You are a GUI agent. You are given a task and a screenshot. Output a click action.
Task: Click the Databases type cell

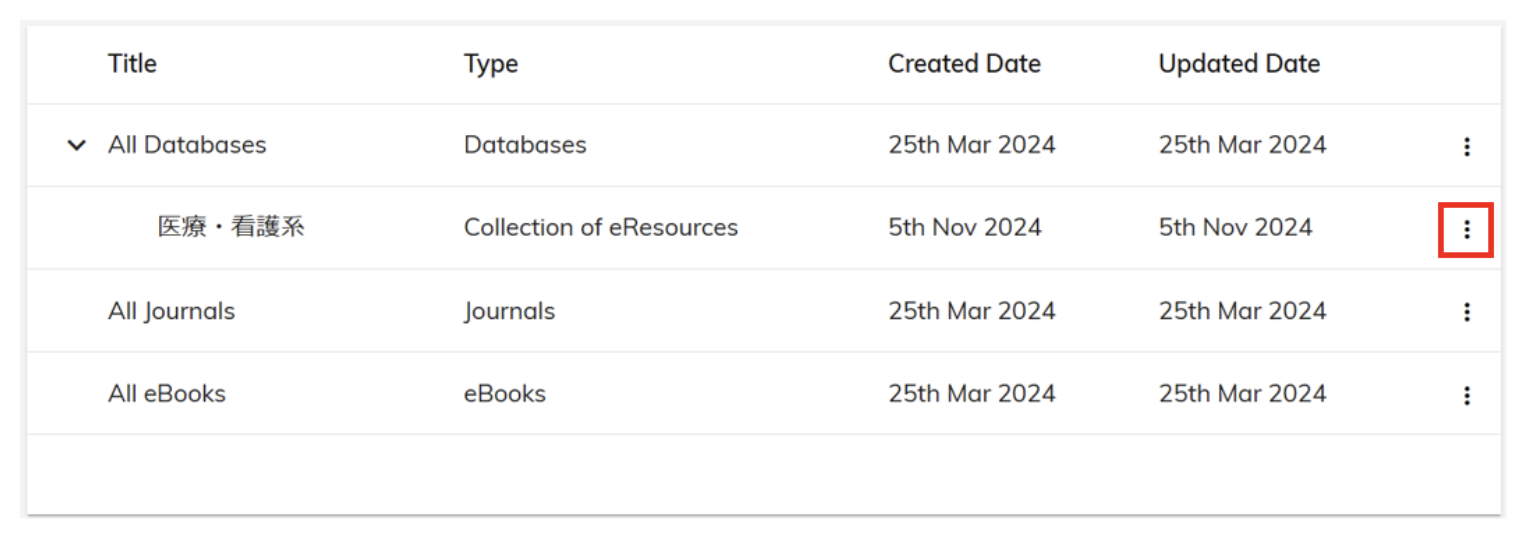[525, 145]
